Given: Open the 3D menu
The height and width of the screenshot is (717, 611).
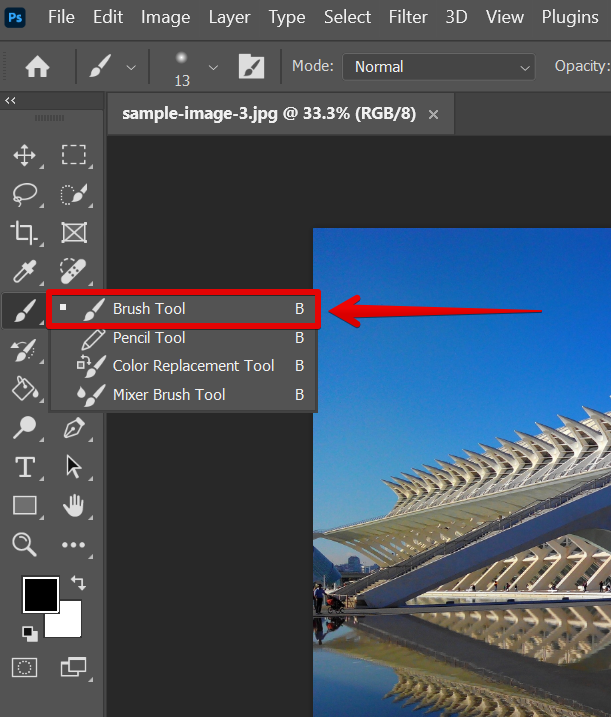Looking at the screenshot, I should click(456, 17).
